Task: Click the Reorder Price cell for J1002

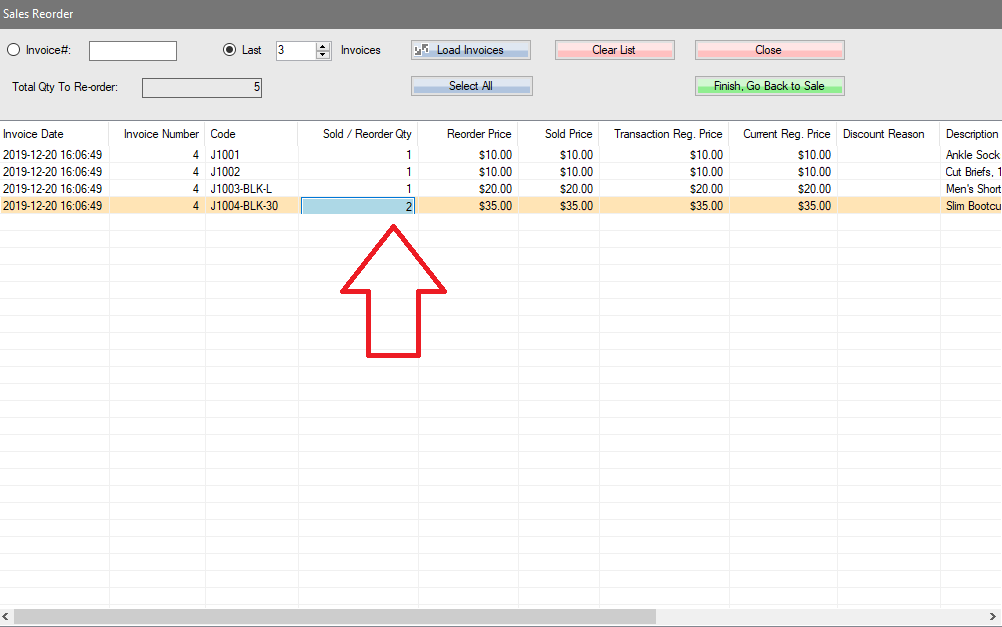Action: [468, 172]
